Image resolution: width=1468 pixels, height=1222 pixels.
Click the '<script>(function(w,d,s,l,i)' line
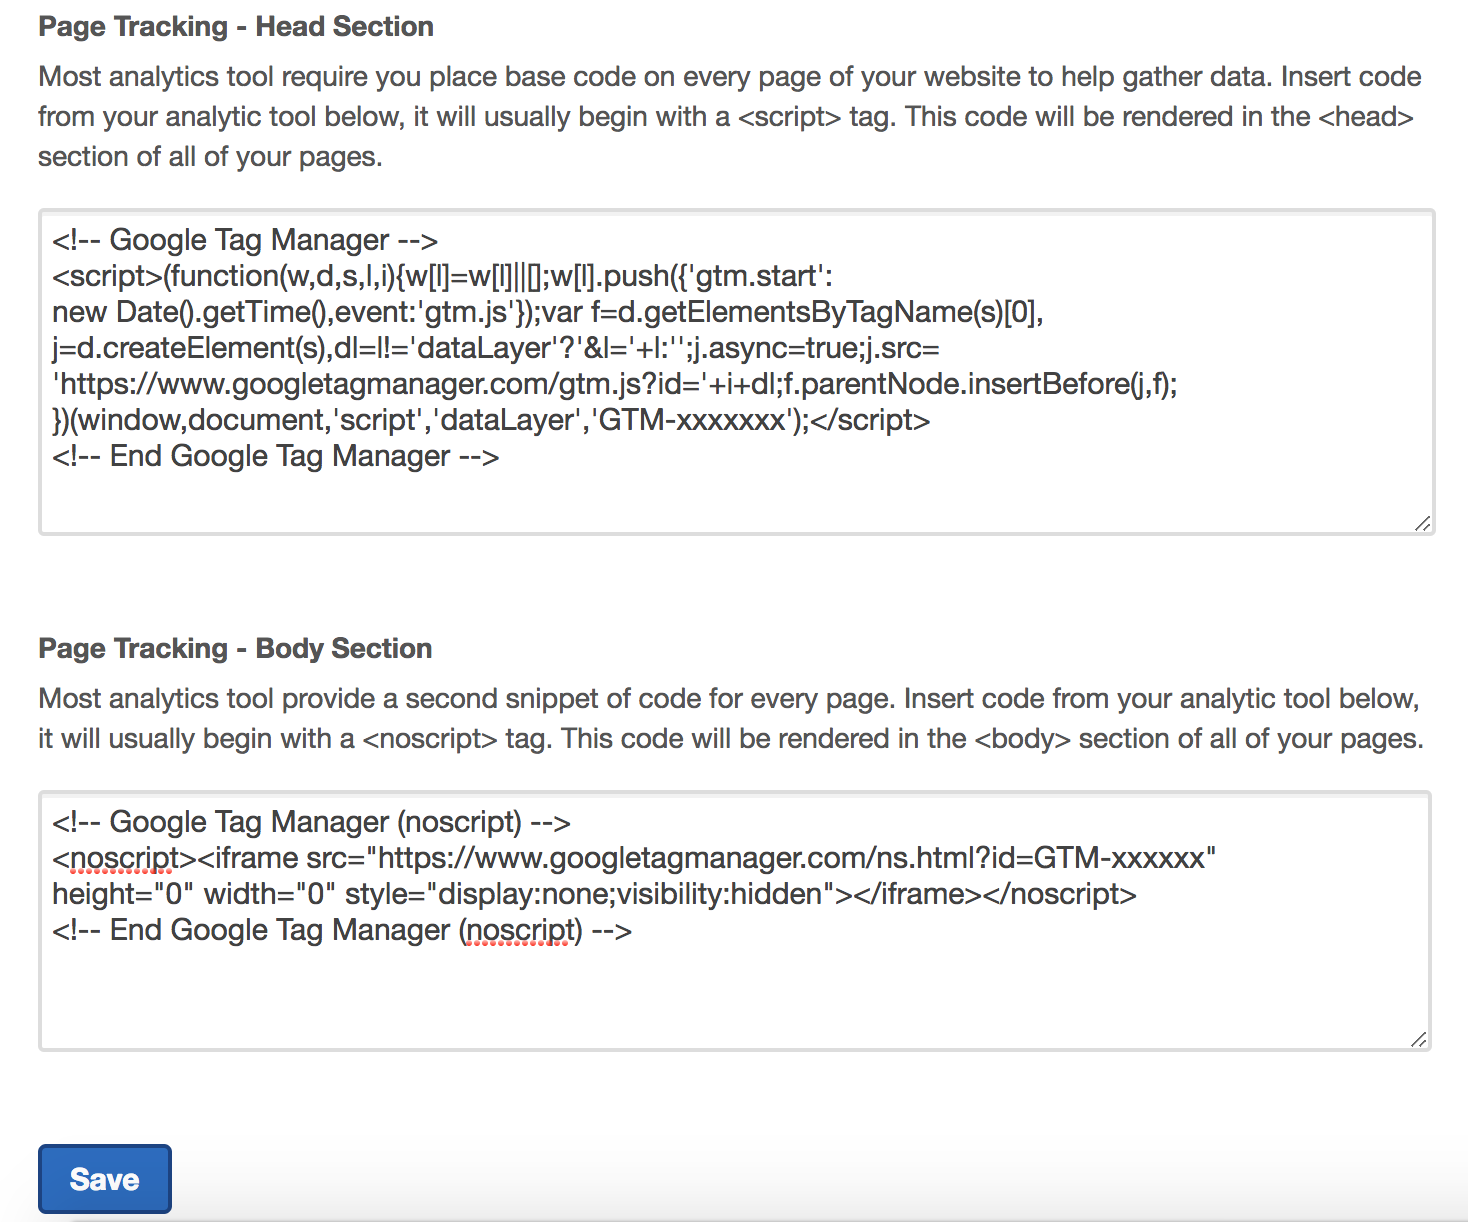click(442, 276)
